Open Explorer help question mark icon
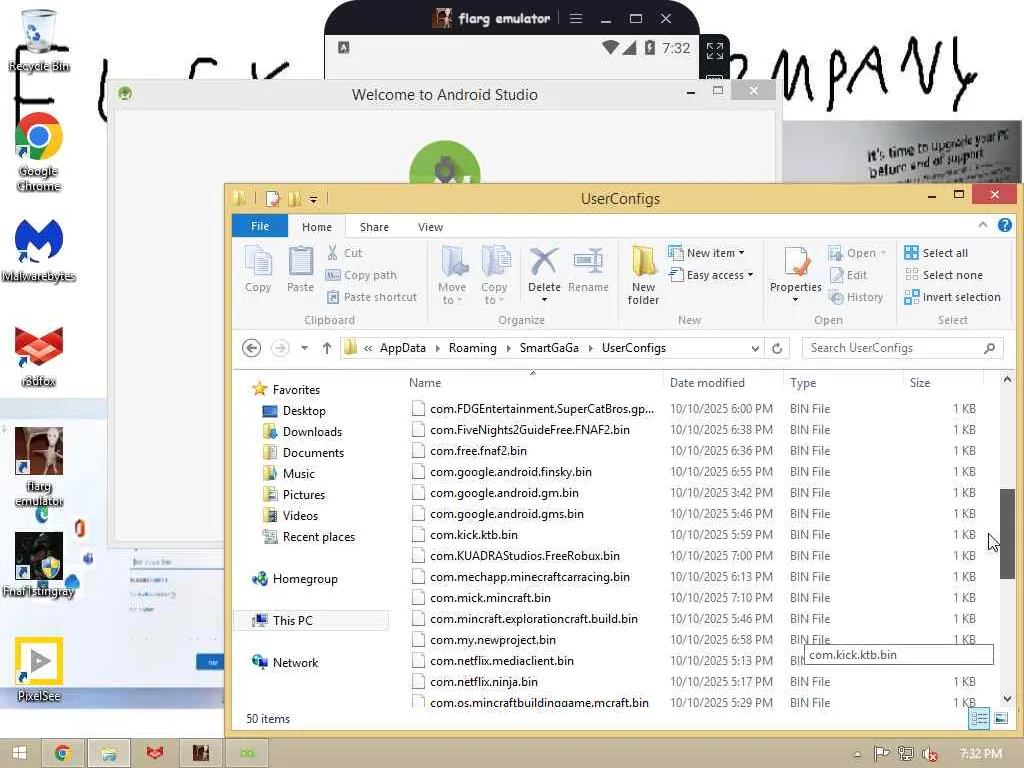This screenshot has height=768, width=1024. pos(1004,225)
